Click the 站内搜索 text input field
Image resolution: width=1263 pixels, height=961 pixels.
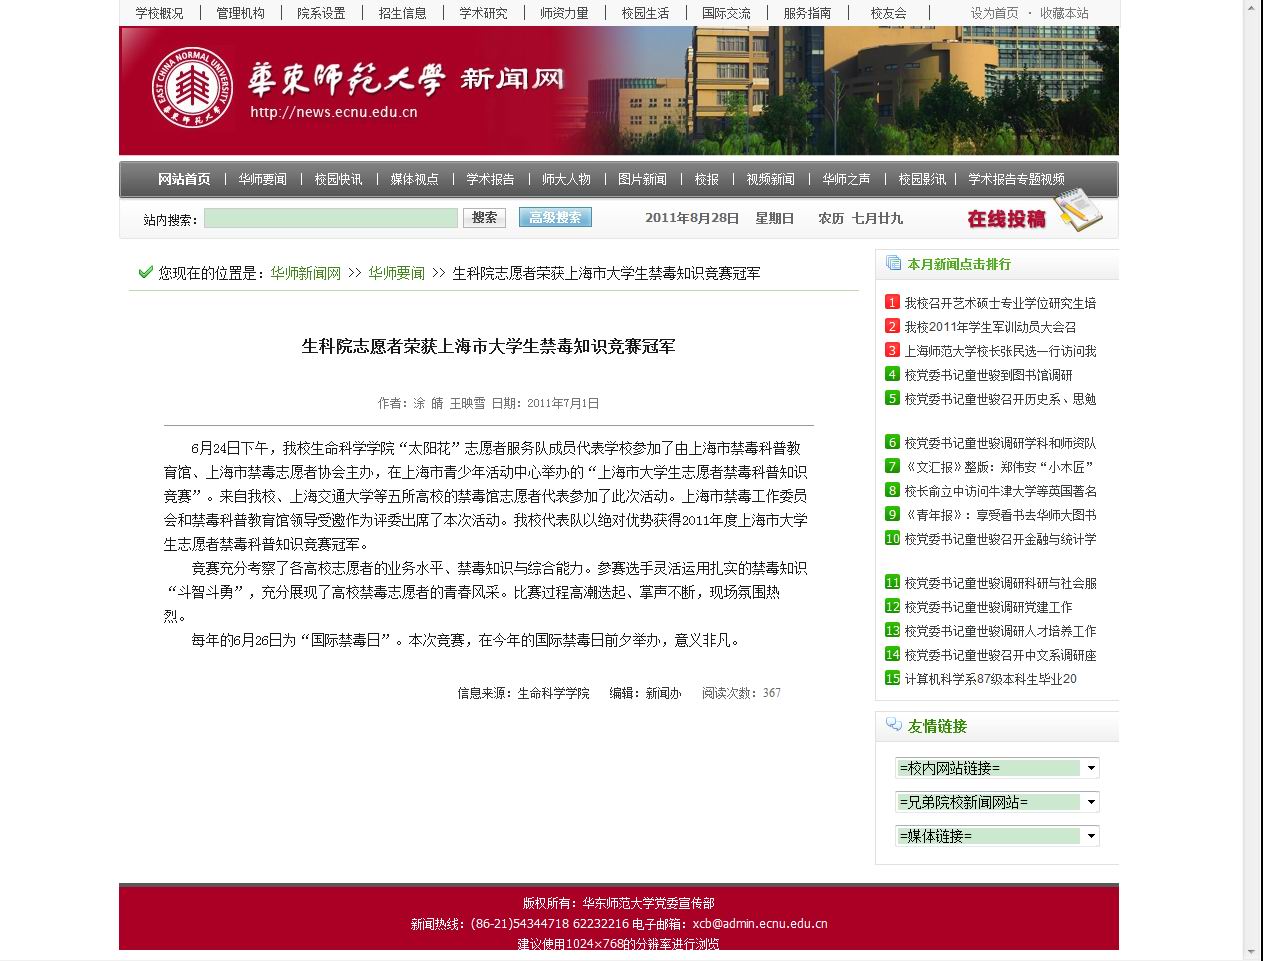click(330, 218)
